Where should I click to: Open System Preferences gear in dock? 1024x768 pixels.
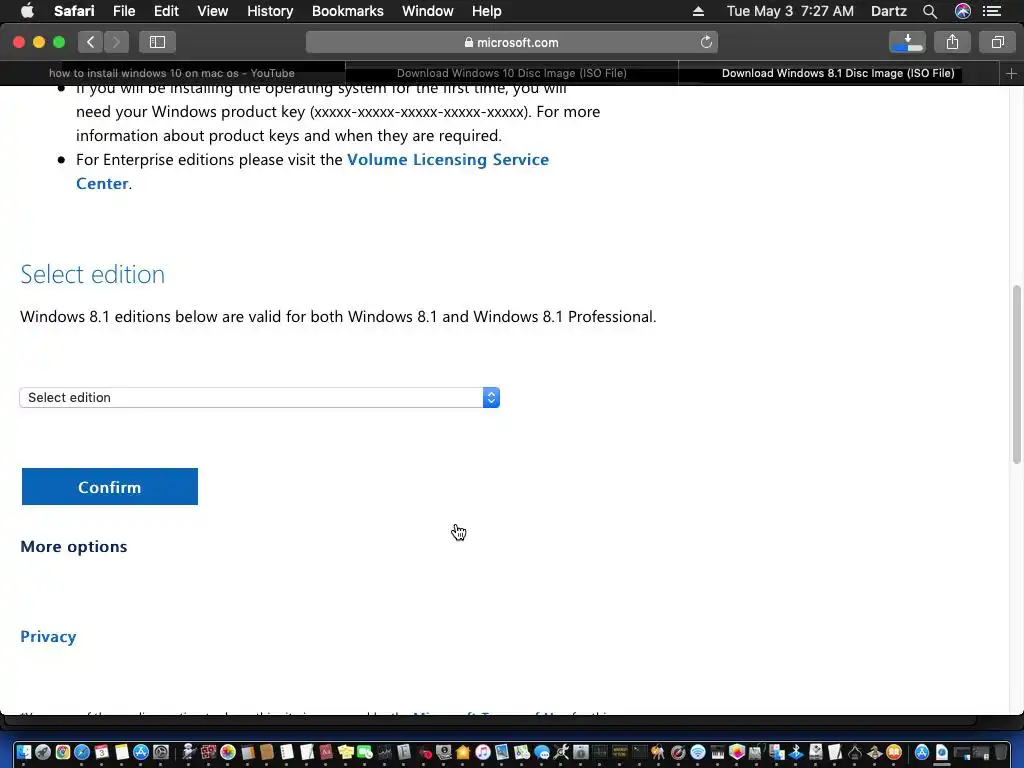coord(161,752)
